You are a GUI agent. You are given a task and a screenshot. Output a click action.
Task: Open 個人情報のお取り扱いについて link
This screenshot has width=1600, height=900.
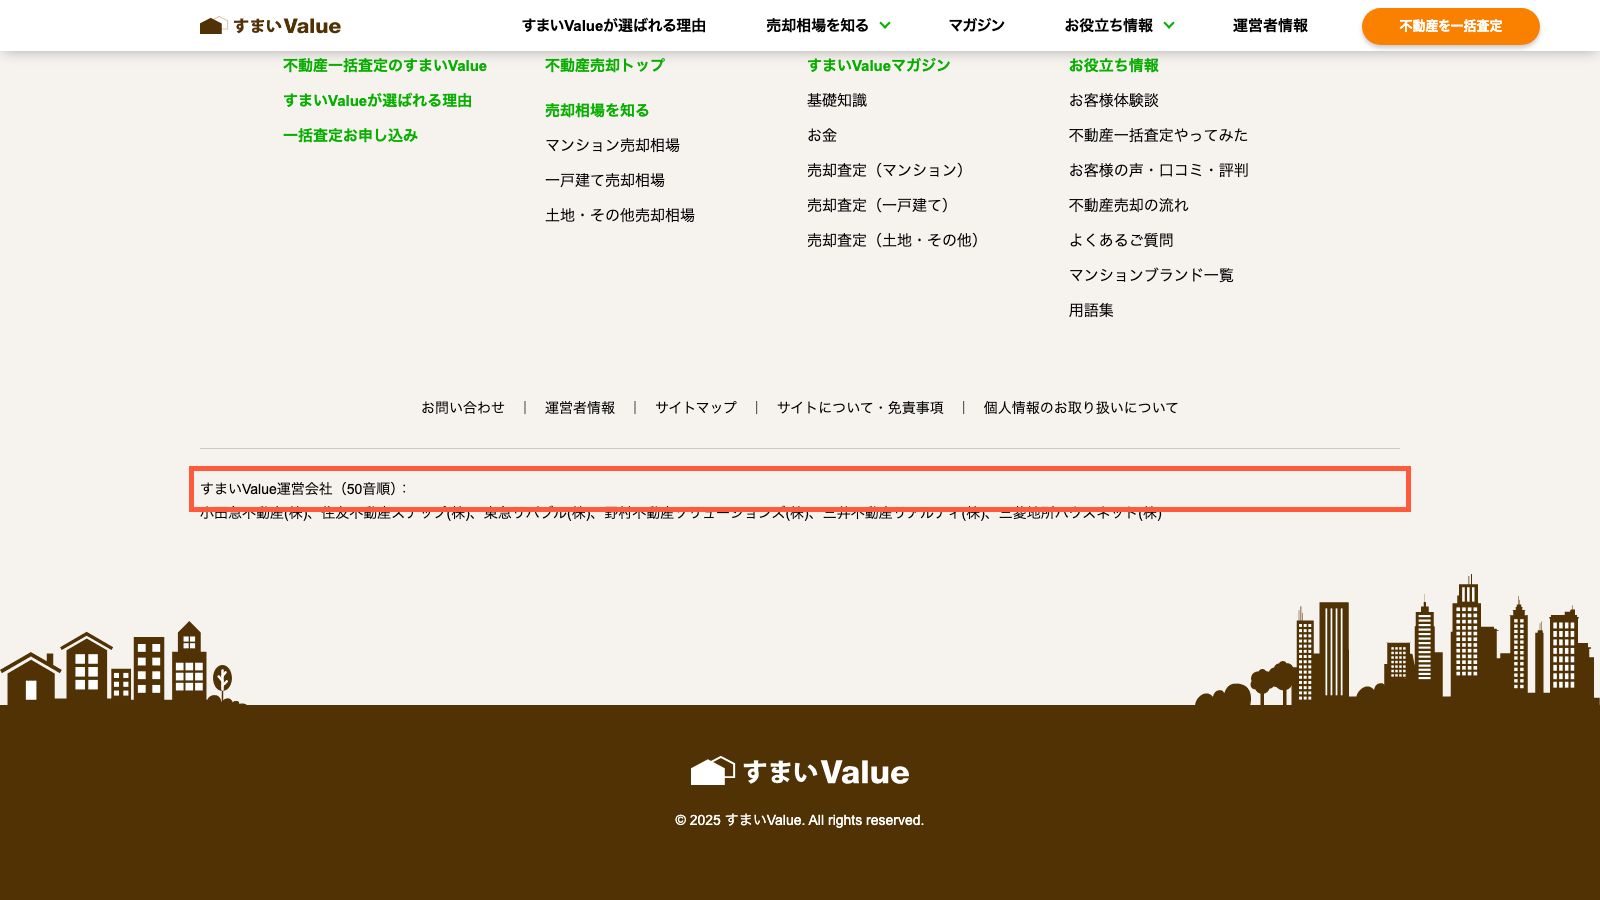click(1080, 408)
